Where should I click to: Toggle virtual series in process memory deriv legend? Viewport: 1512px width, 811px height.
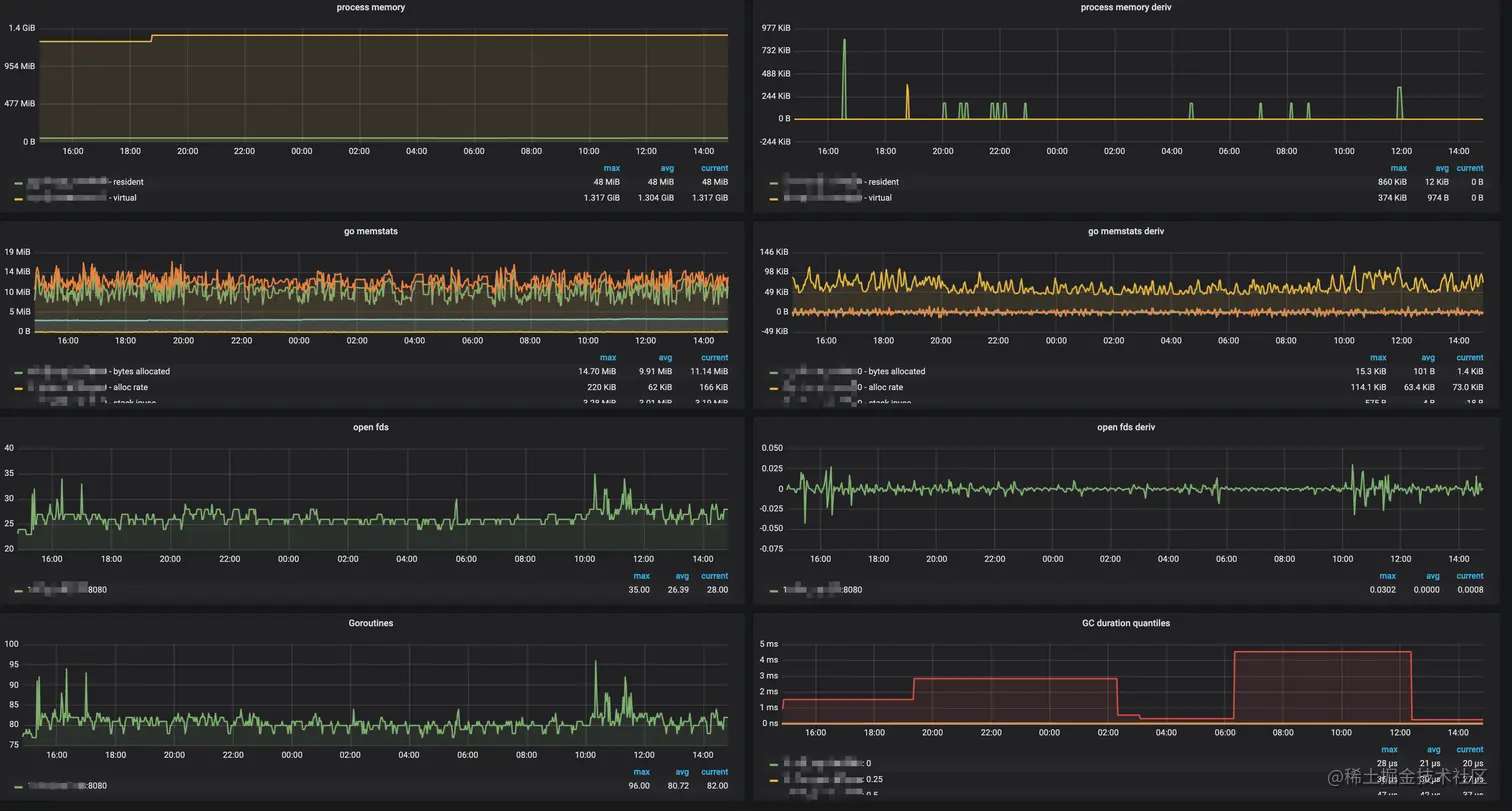(837, 198)
